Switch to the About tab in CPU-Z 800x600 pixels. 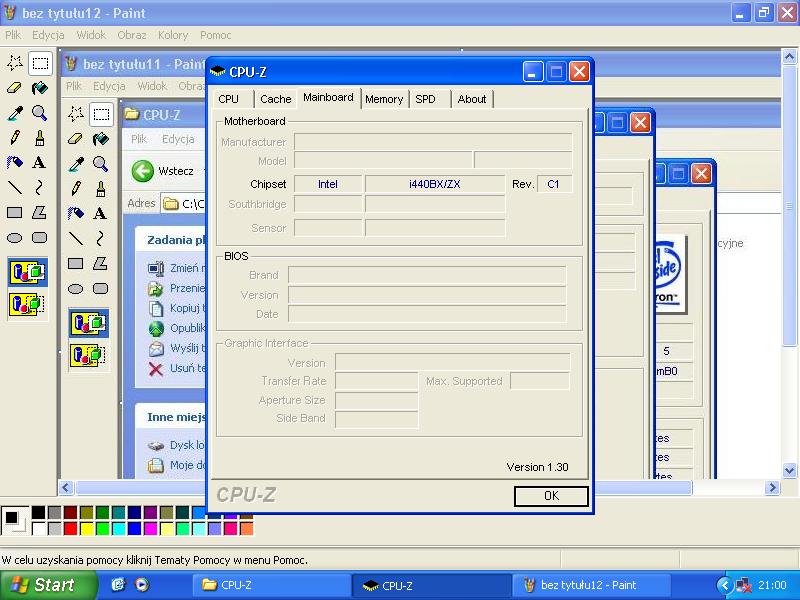(472, 99)
